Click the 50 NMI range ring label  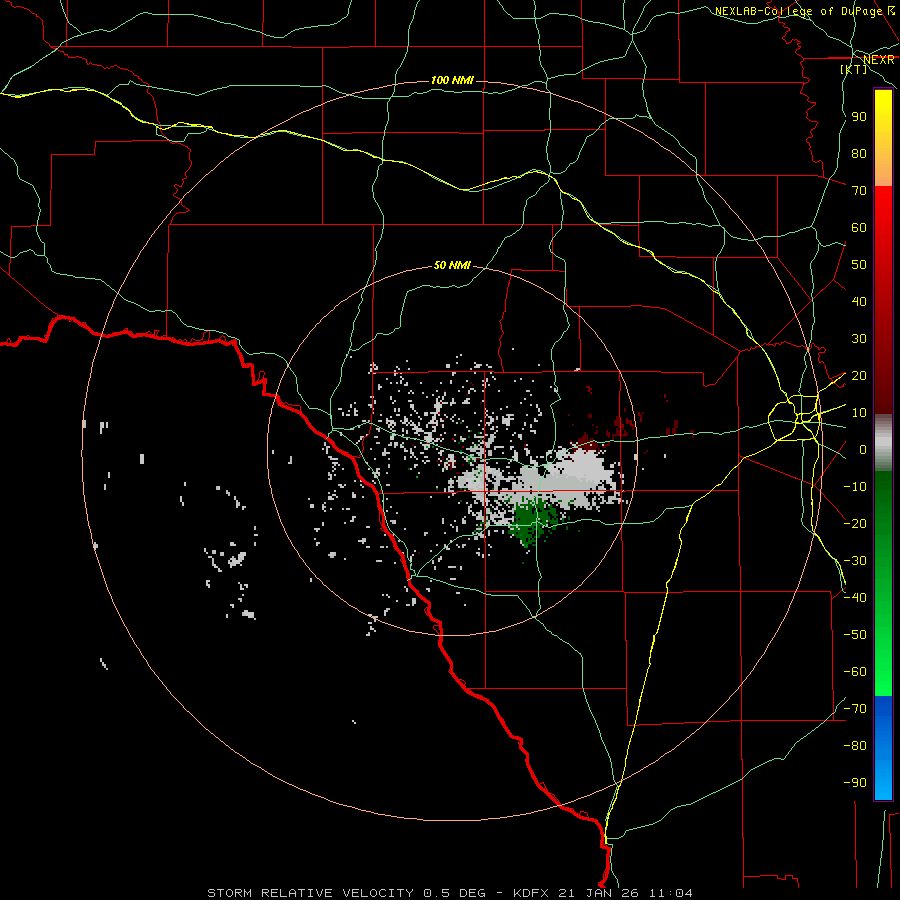[452, 265]
